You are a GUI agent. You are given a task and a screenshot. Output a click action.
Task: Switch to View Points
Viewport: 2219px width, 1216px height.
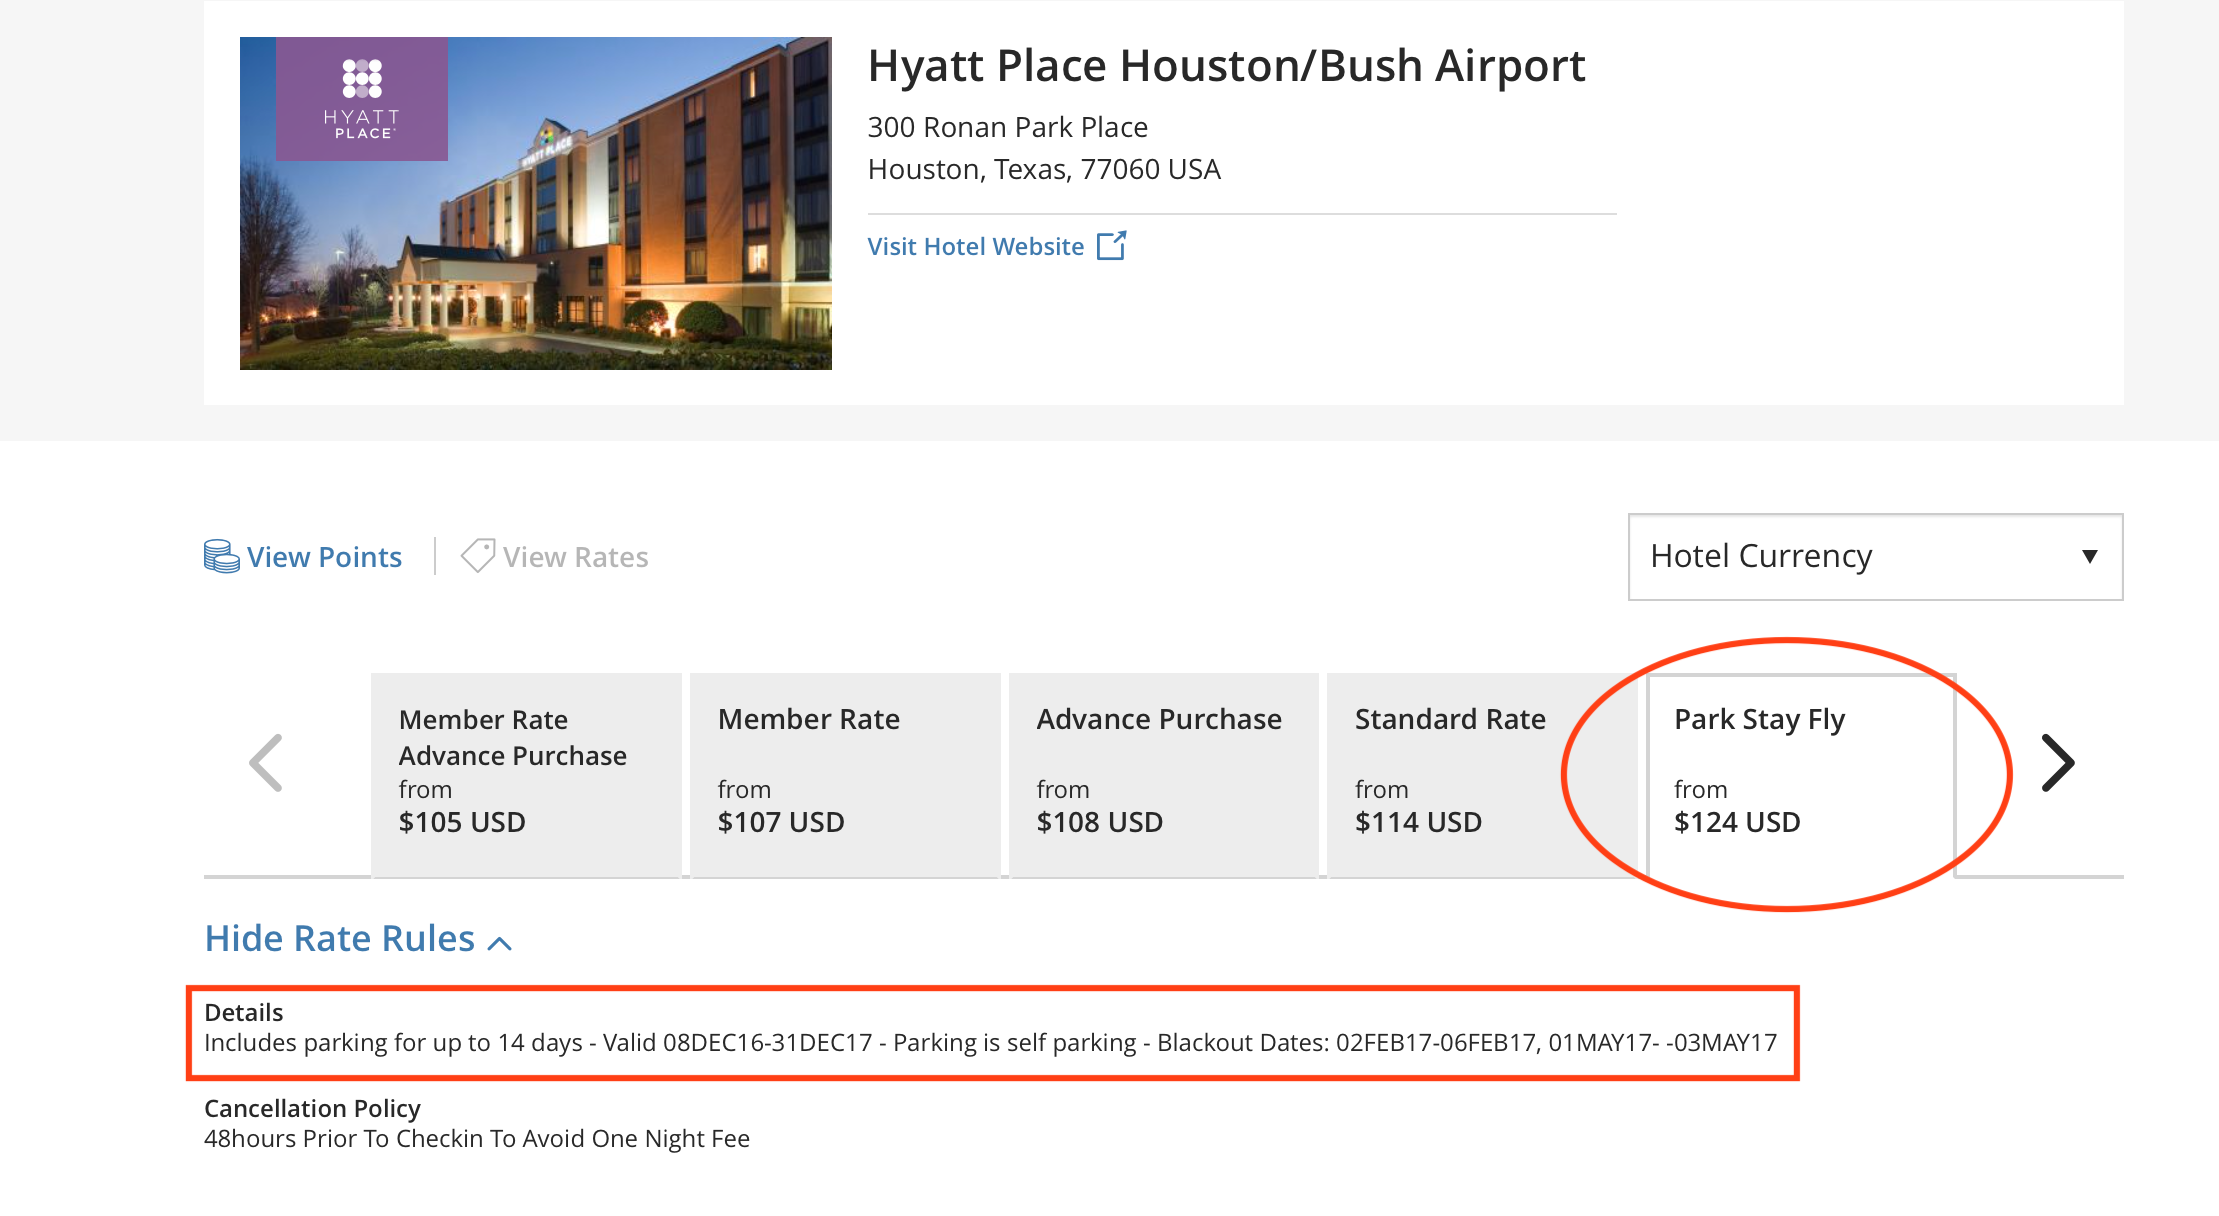point(324,557)
